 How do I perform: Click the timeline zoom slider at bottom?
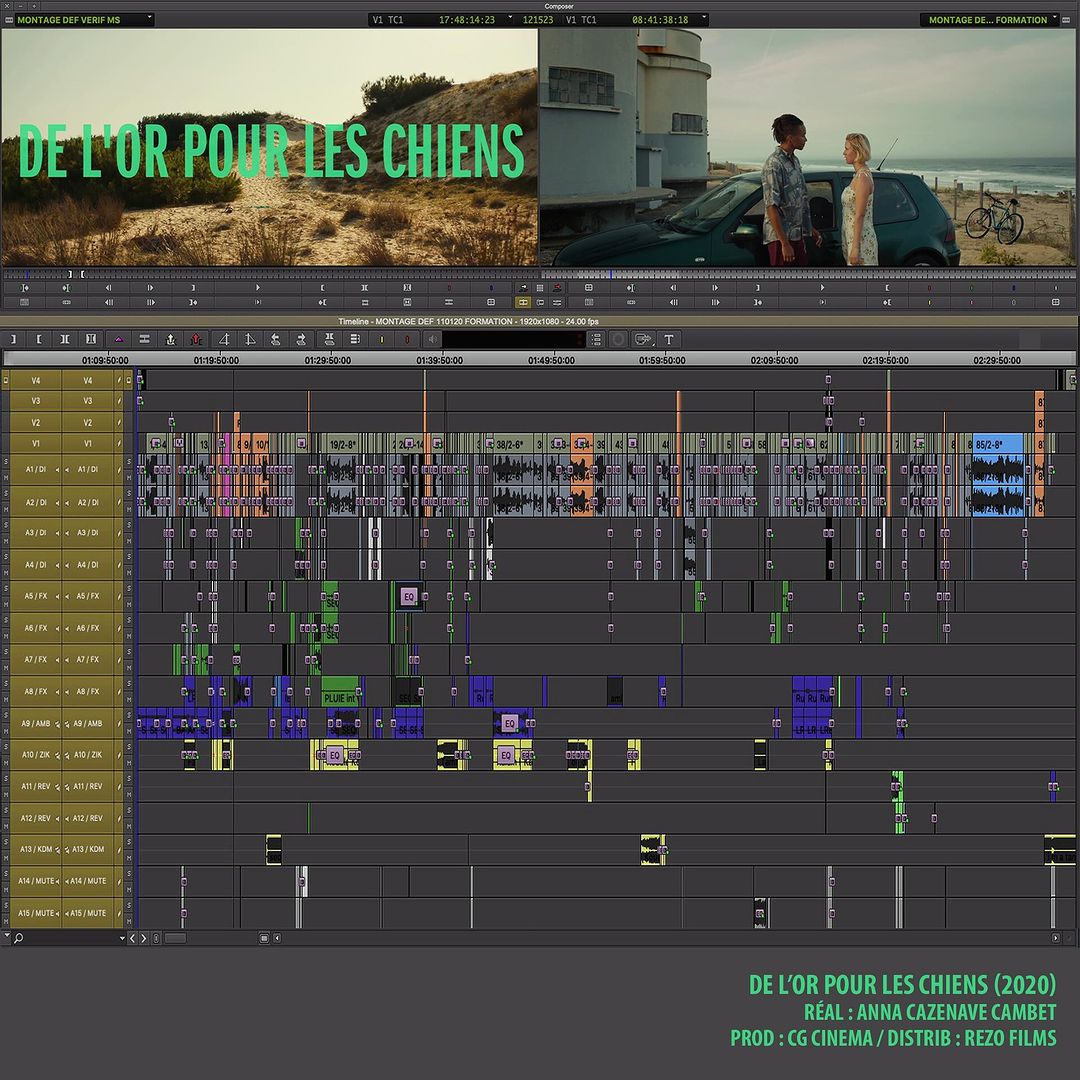(x=175, y=938)
